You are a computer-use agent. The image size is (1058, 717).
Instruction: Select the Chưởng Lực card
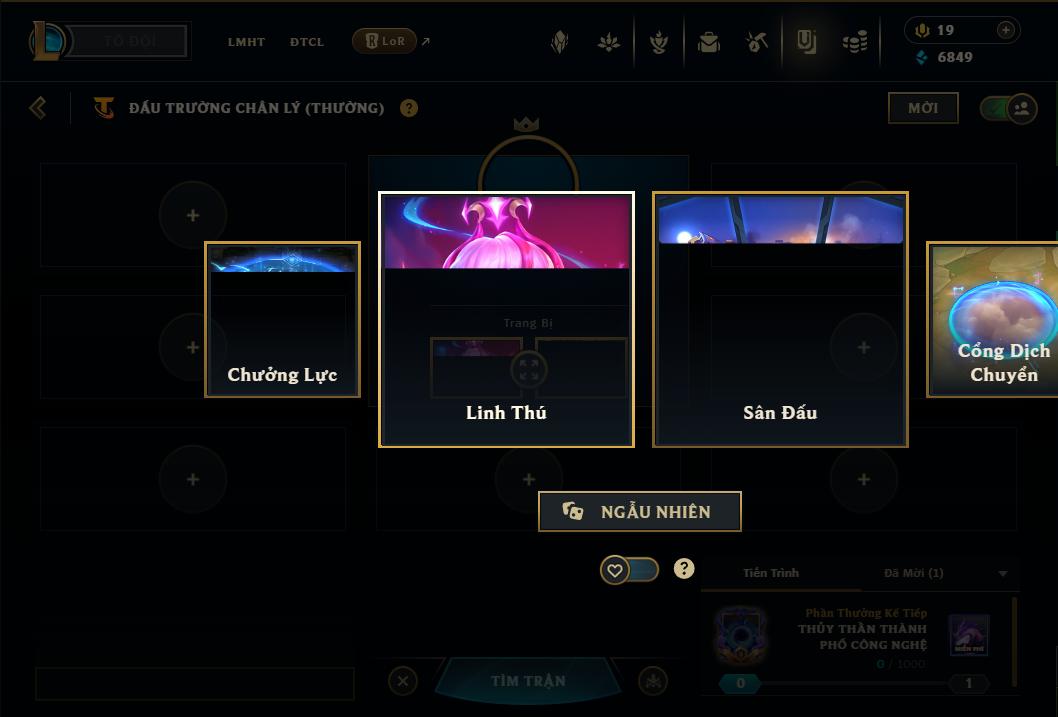282,319
